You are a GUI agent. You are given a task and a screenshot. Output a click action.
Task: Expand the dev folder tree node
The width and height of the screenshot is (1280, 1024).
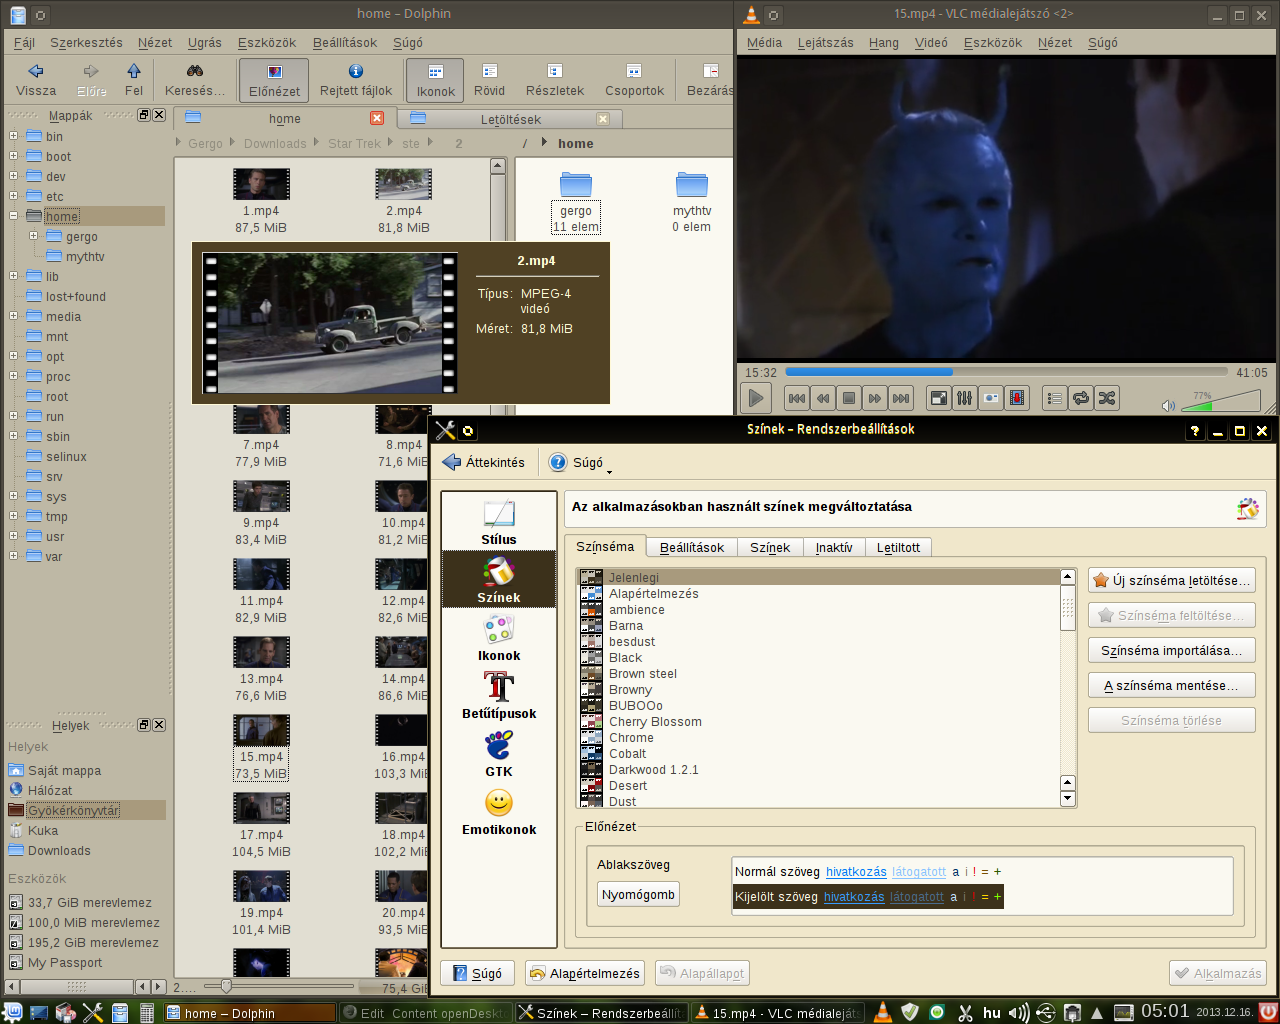(x=13, y=176)
